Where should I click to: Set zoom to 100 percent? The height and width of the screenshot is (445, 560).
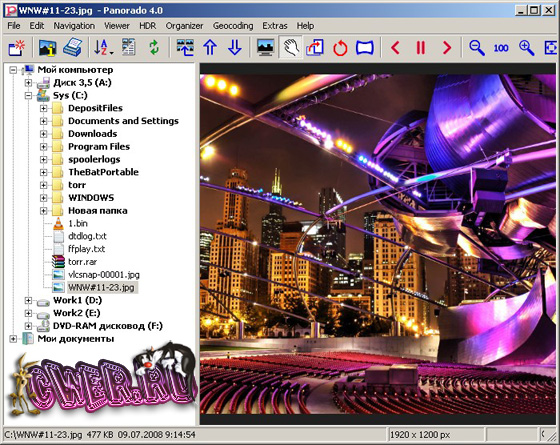point(501,48)
